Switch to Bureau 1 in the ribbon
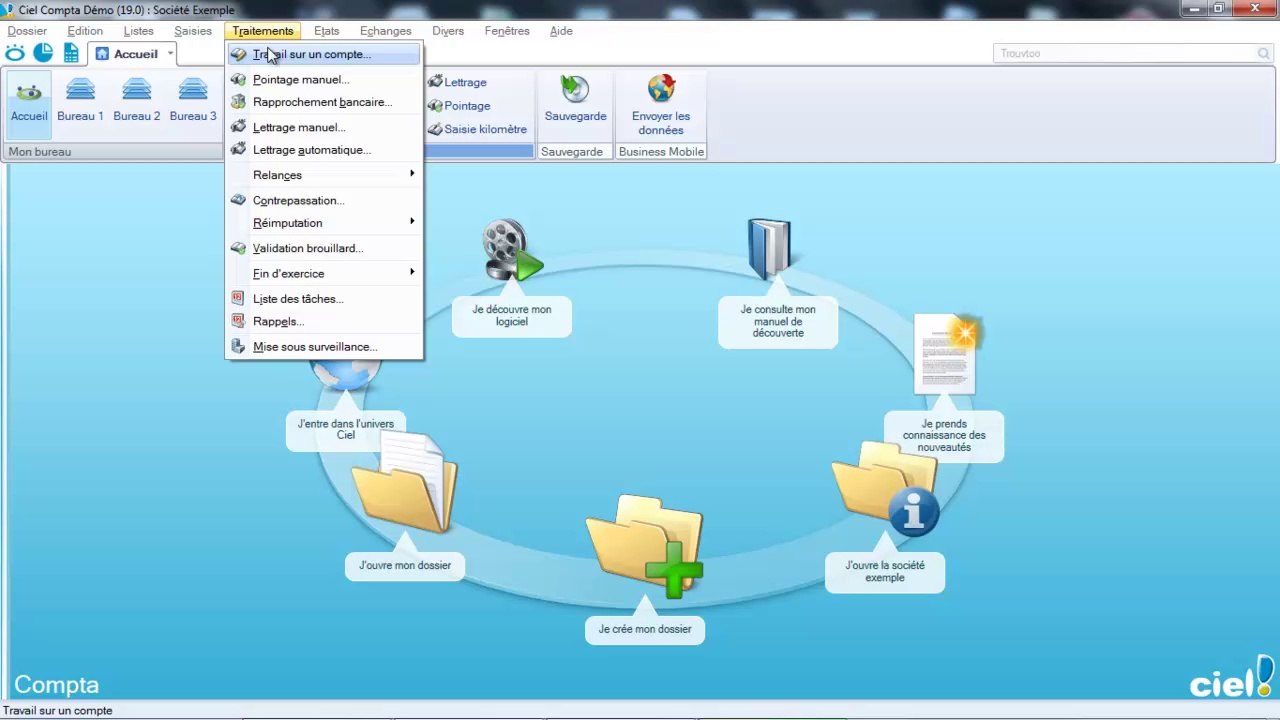 tap(80, 100)
